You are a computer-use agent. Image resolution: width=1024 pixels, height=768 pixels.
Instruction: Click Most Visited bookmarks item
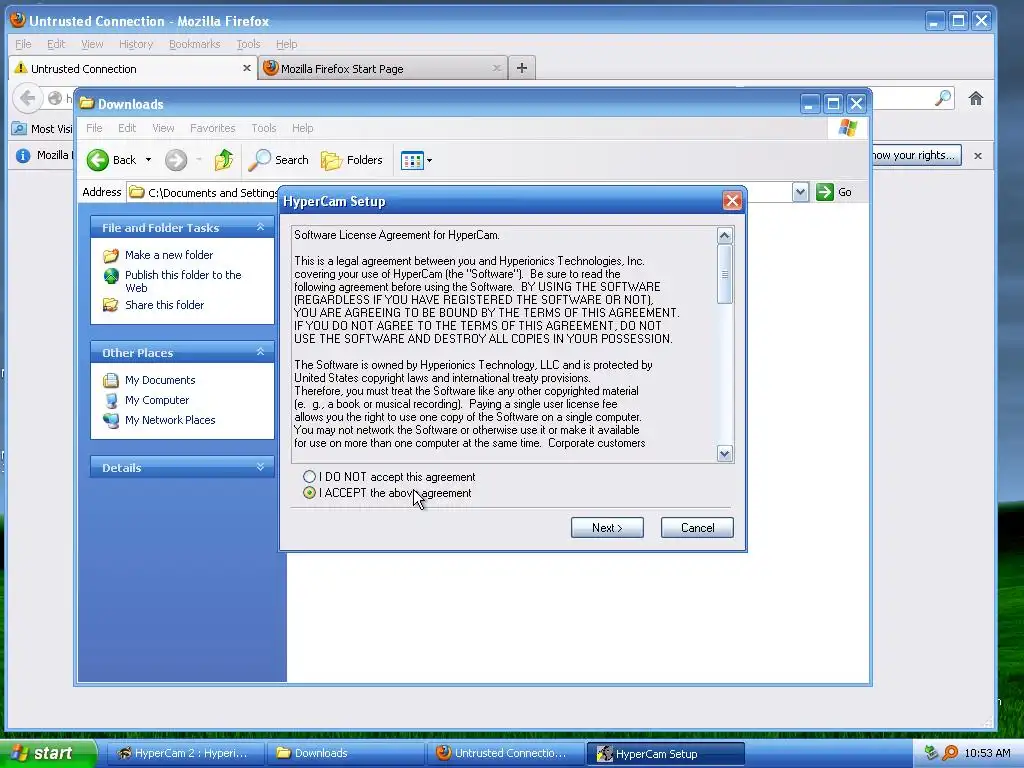pyautogui.click(x=43, y=129)
